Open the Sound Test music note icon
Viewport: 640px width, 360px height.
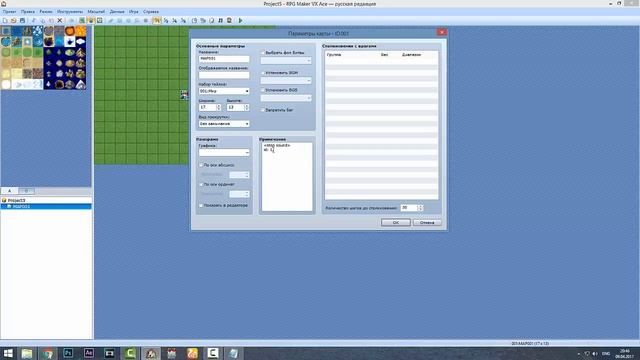[x=220, y=20]
